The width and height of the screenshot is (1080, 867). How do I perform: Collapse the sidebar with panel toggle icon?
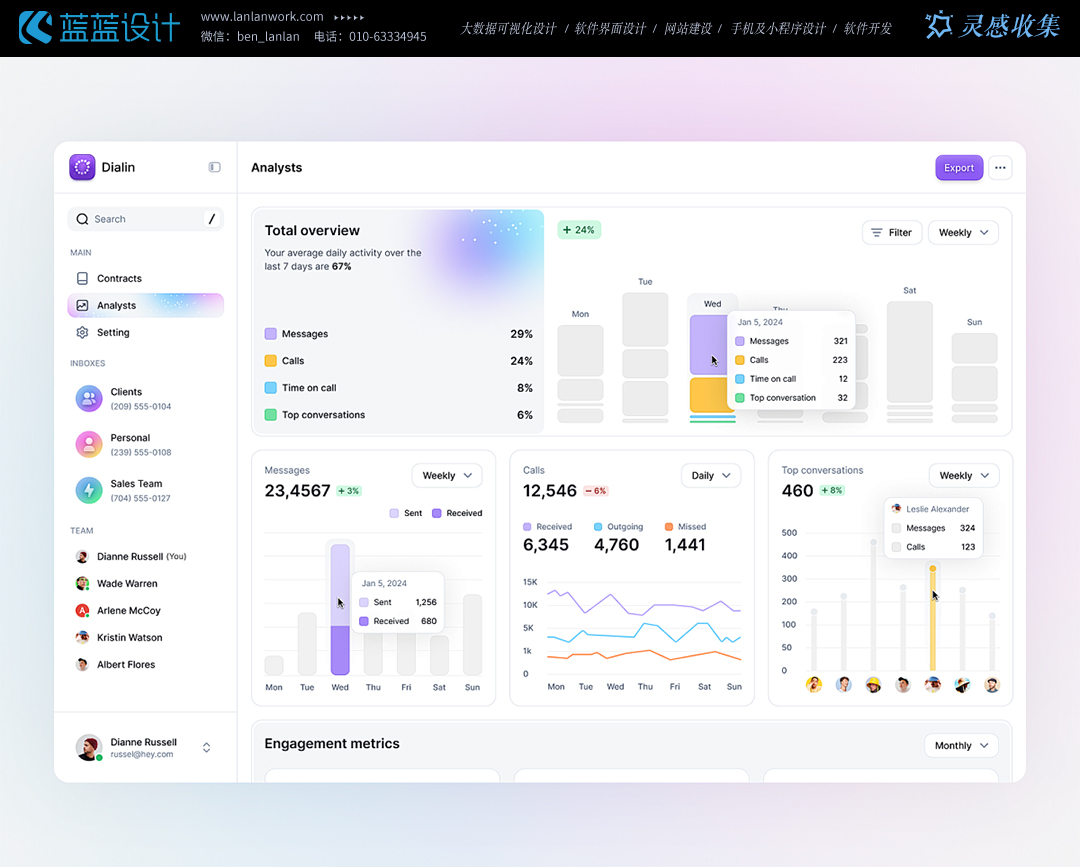coord(214,167)
